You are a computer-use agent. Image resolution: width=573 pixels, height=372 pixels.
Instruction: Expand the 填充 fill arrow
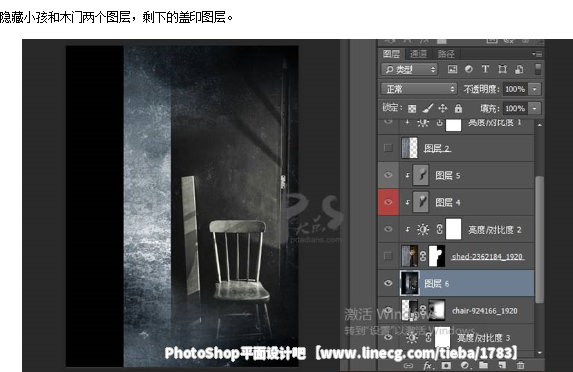pos(534,108)
